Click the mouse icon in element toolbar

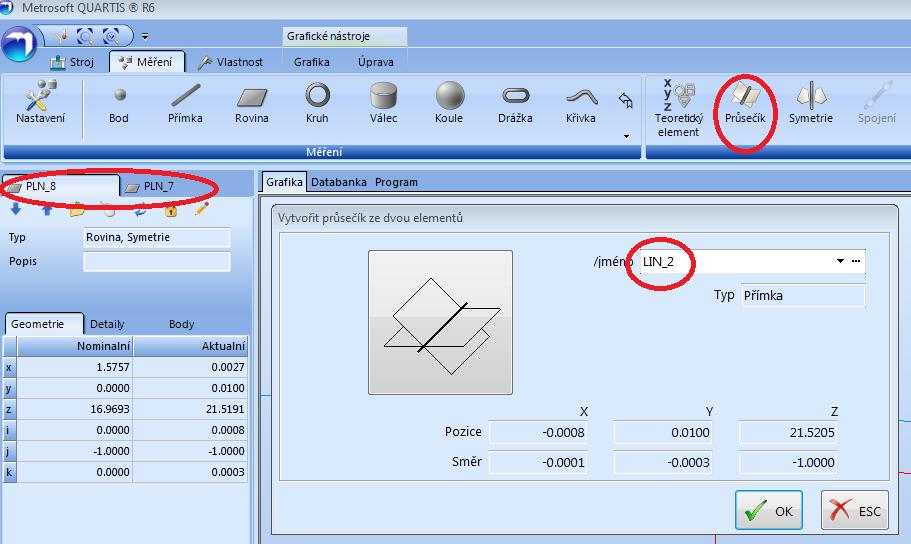(108, 209)
